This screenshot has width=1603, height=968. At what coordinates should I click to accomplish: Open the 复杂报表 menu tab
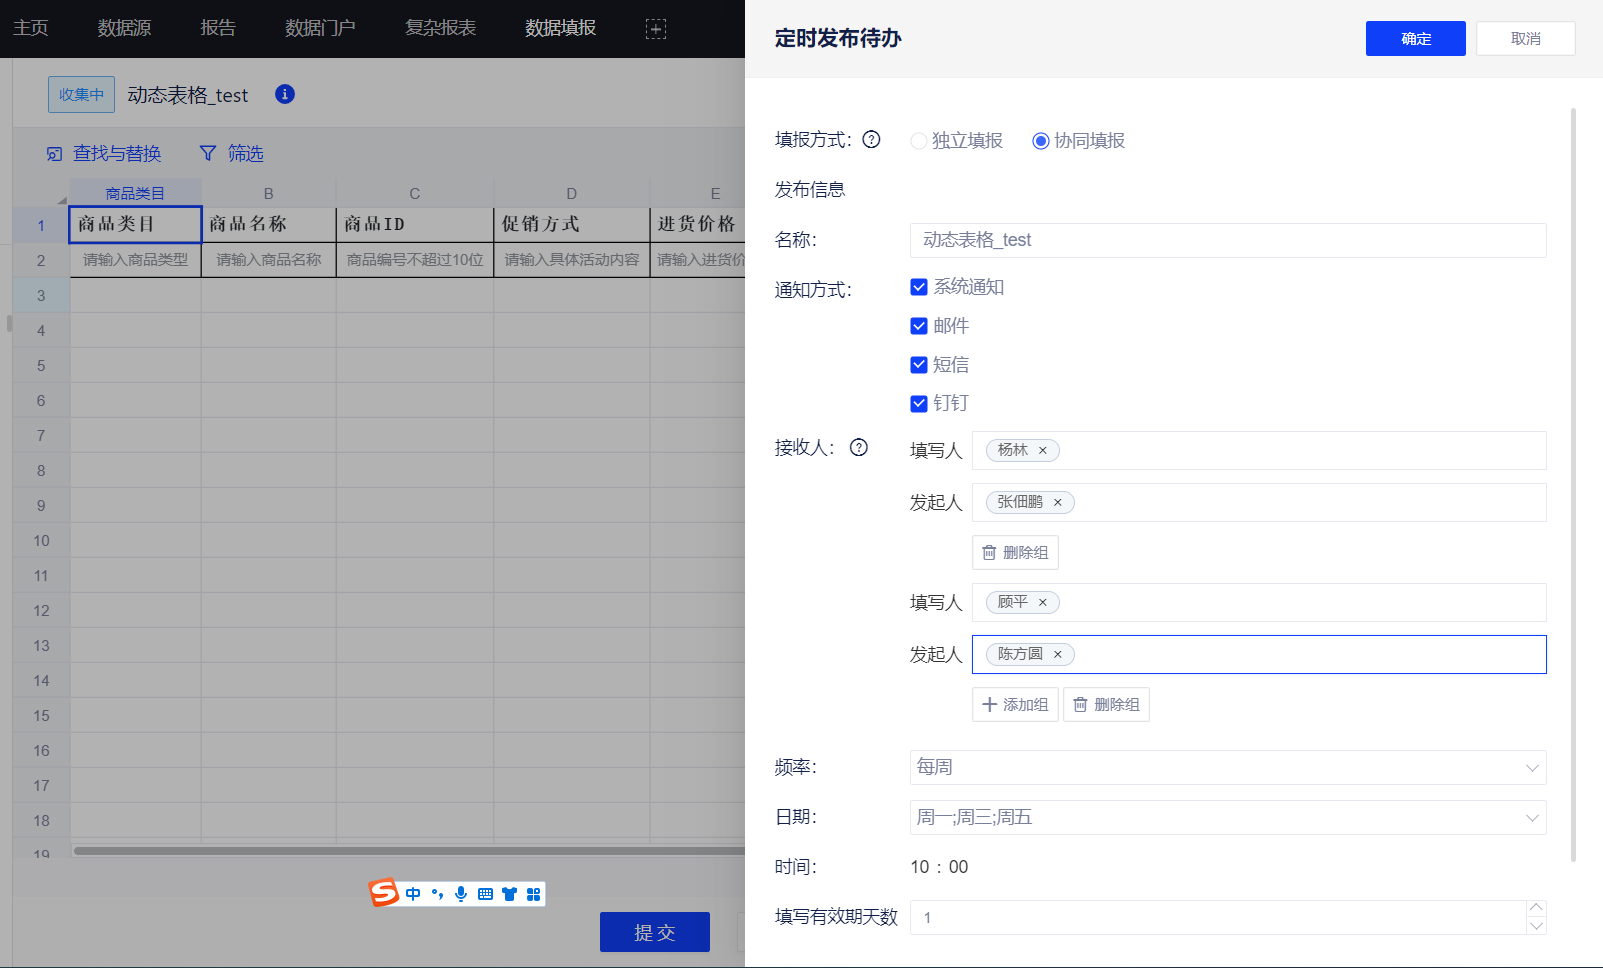pos(440,28)
